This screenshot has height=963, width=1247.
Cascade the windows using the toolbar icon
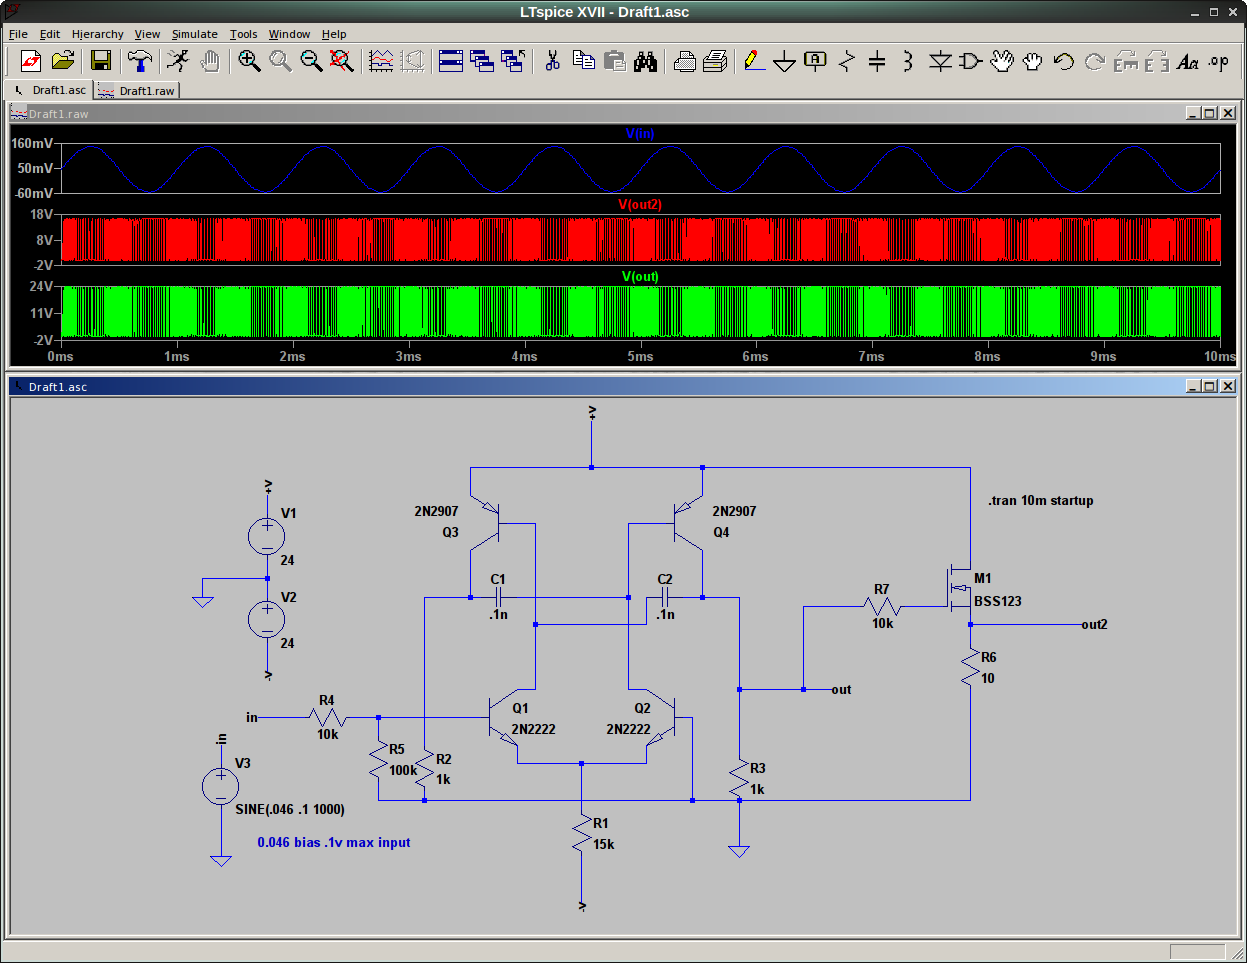pyautogui.click(x=482, y=62)
